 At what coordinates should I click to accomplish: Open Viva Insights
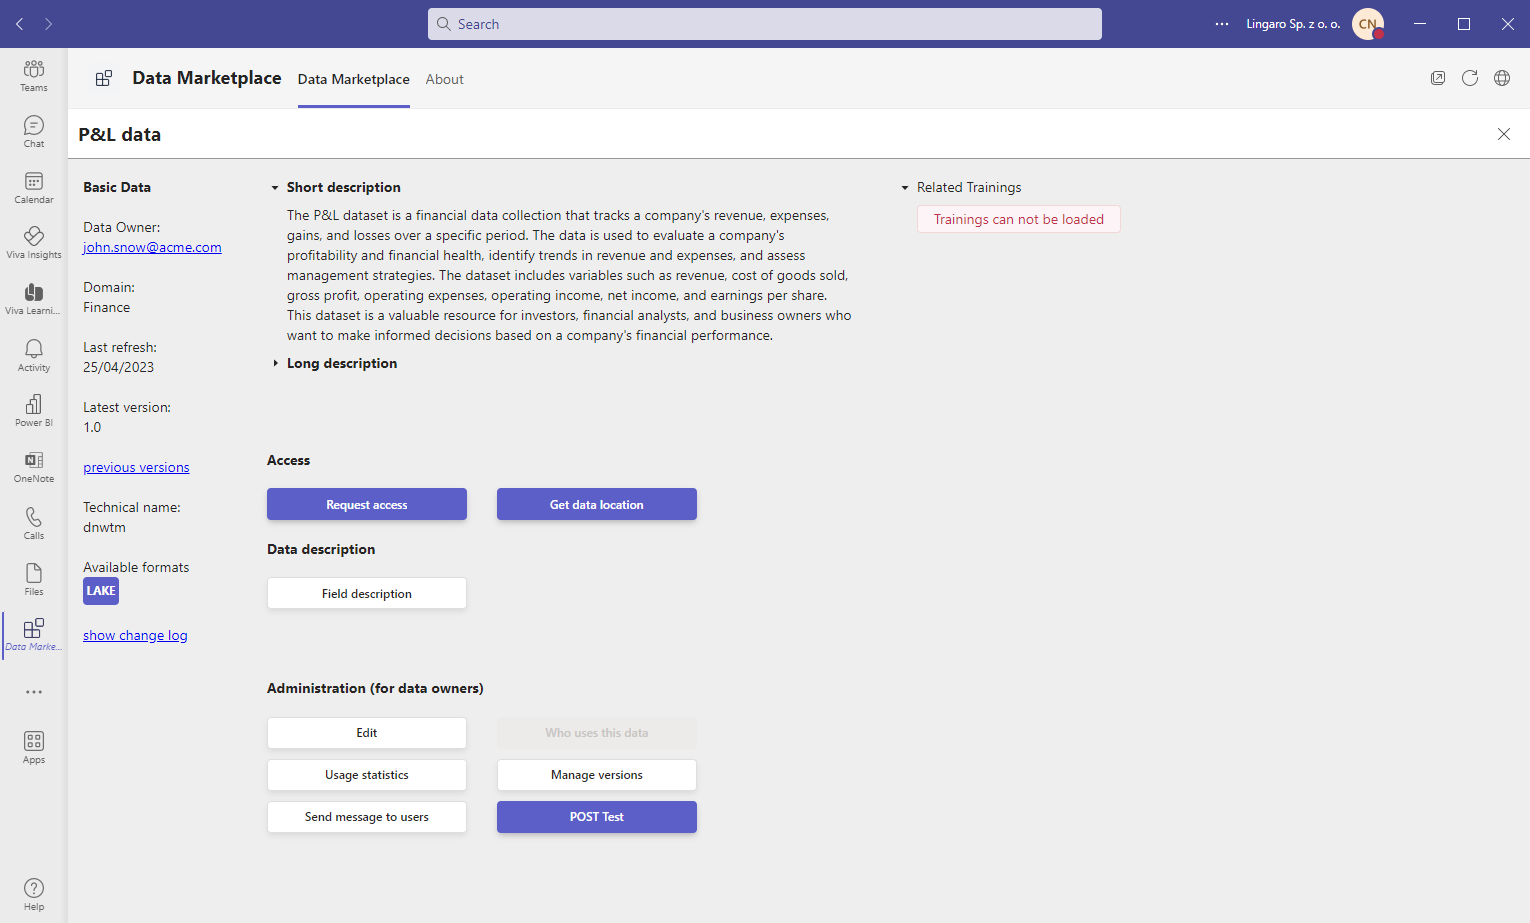coord(34,243)
